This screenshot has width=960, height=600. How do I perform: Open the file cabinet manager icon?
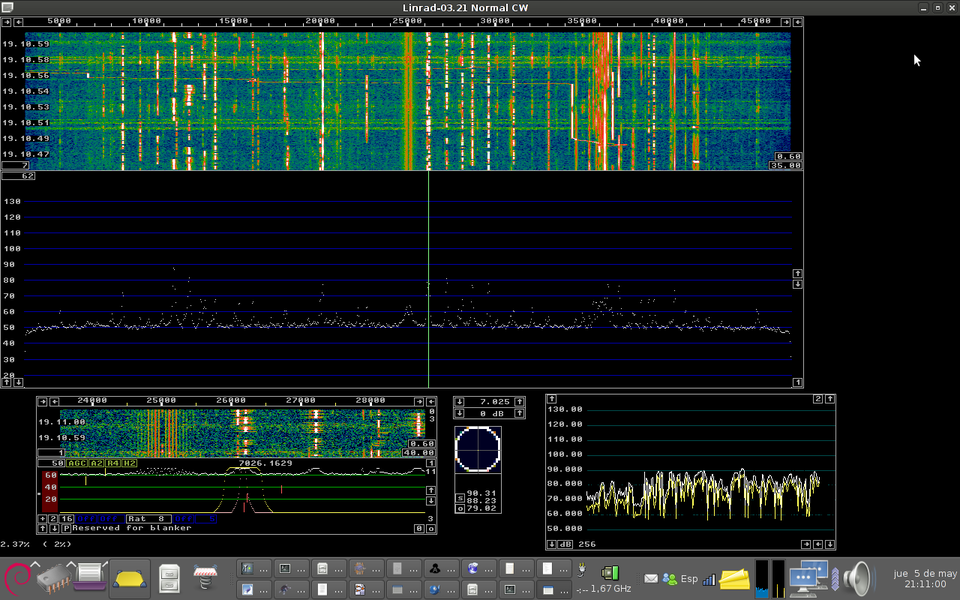[170, 578]
